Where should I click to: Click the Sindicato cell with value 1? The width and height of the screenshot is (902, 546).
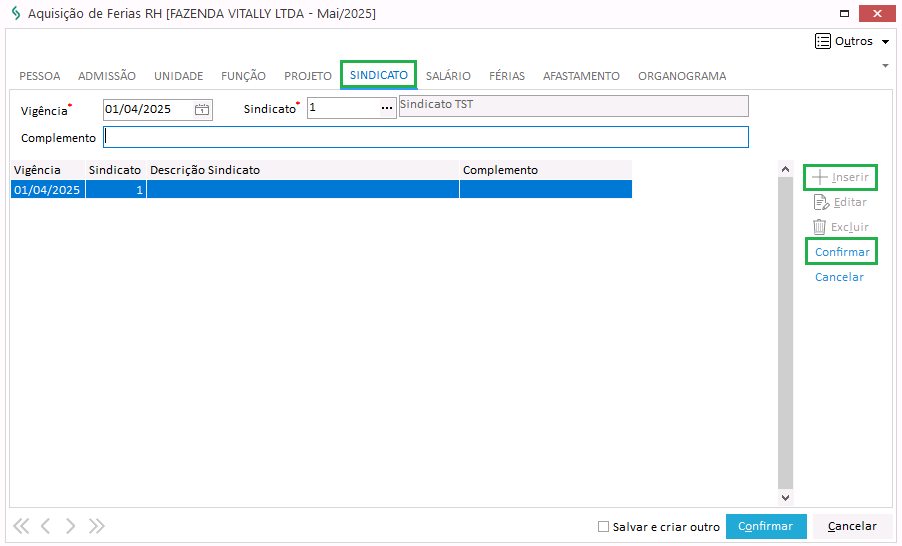tap(116, 190)
